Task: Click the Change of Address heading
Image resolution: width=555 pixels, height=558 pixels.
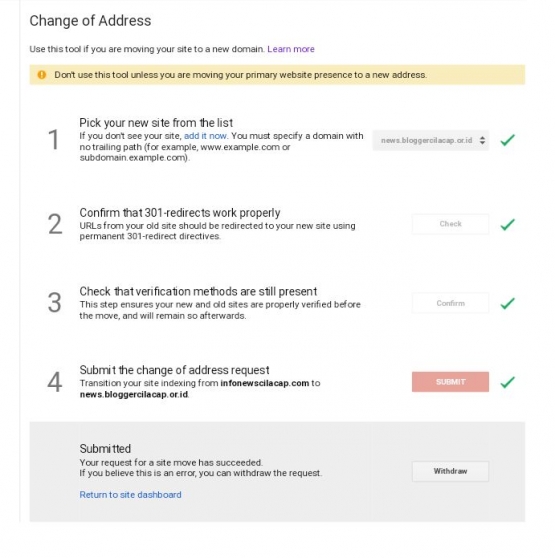Action: [90, 21]
